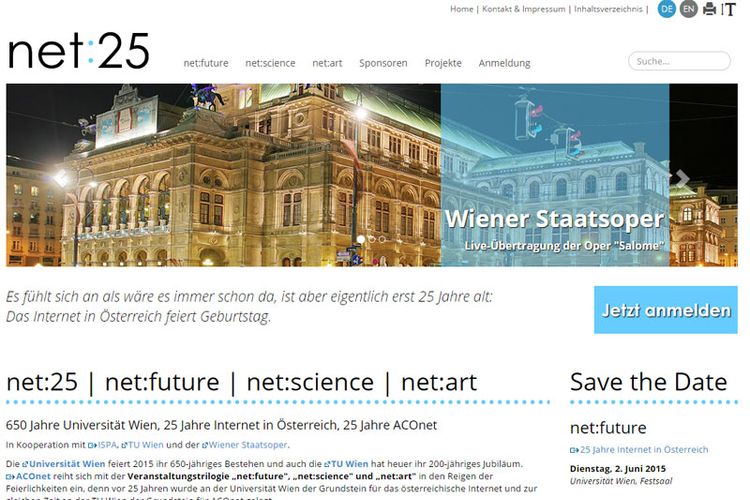The image size is (750, 500).
Task: Open 25 Jahre Internet in Österreich link
Action: pos(639,449)
